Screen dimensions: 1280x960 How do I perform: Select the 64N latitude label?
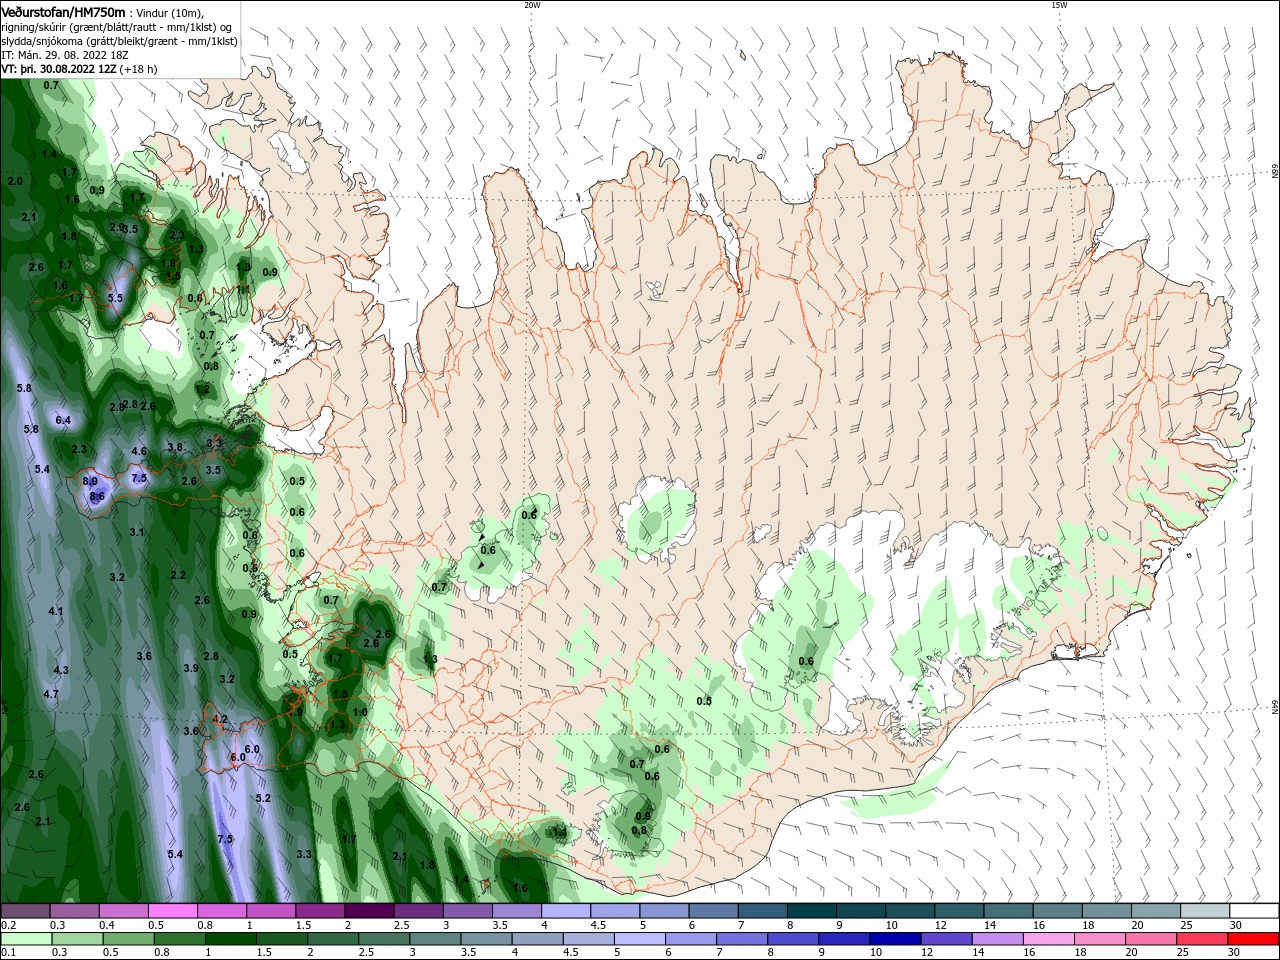(x=1275, y=707)
